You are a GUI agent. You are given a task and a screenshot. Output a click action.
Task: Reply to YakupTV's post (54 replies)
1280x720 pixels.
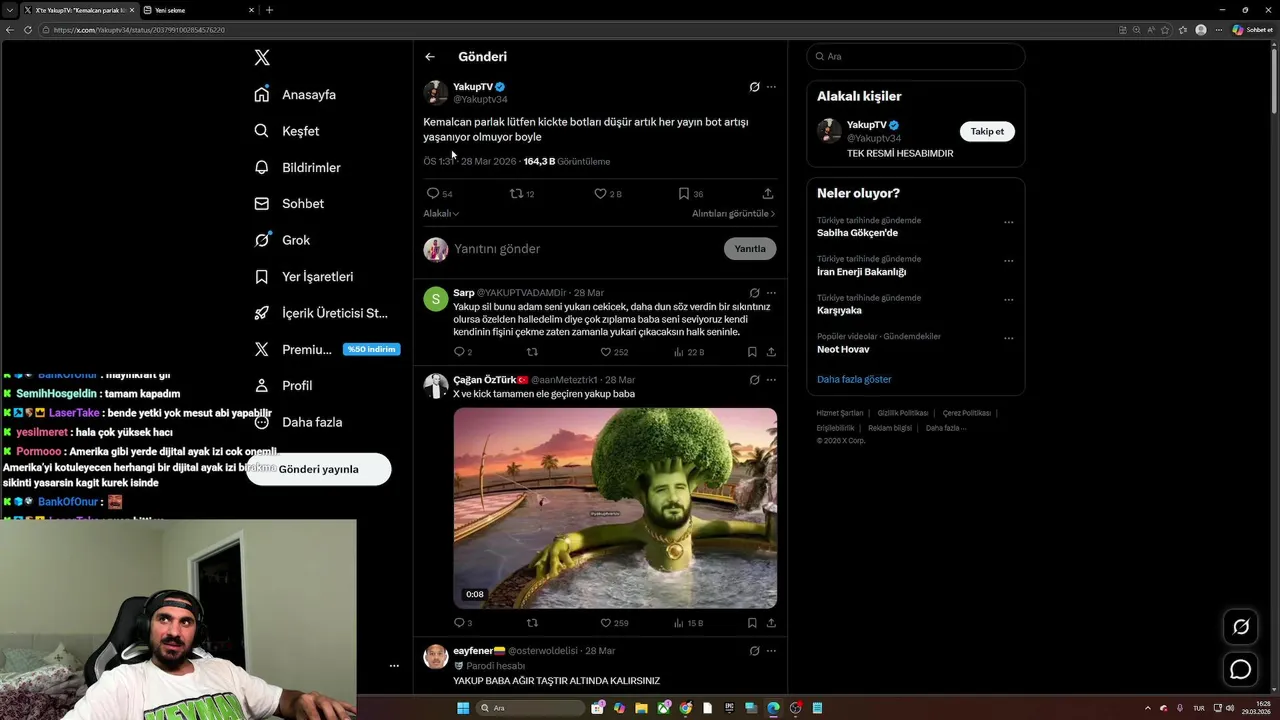point(439,194)
